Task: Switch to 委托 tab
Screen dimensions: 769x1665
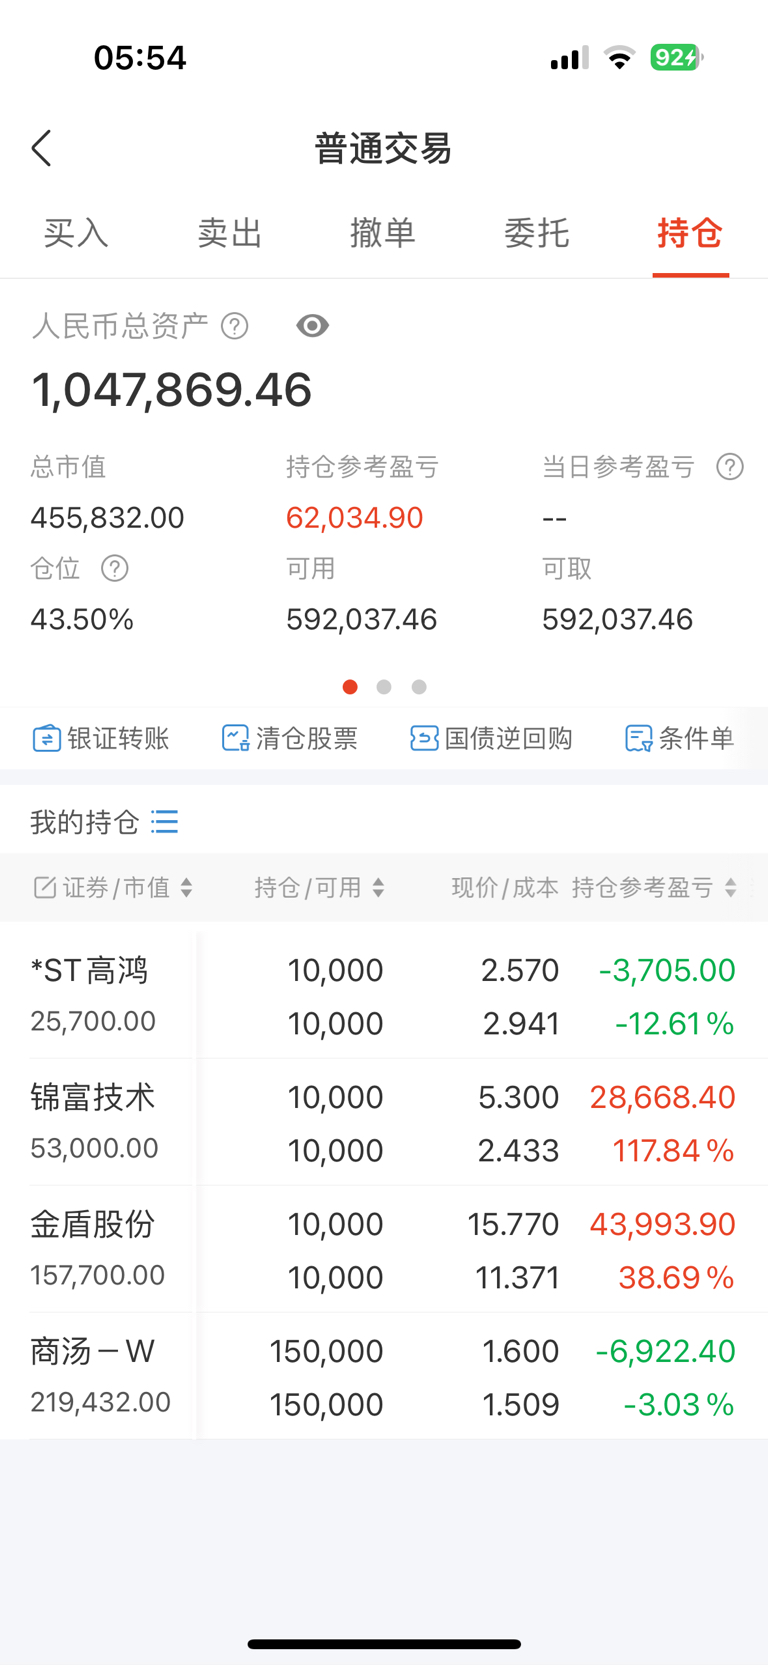Action: [537, 233]
